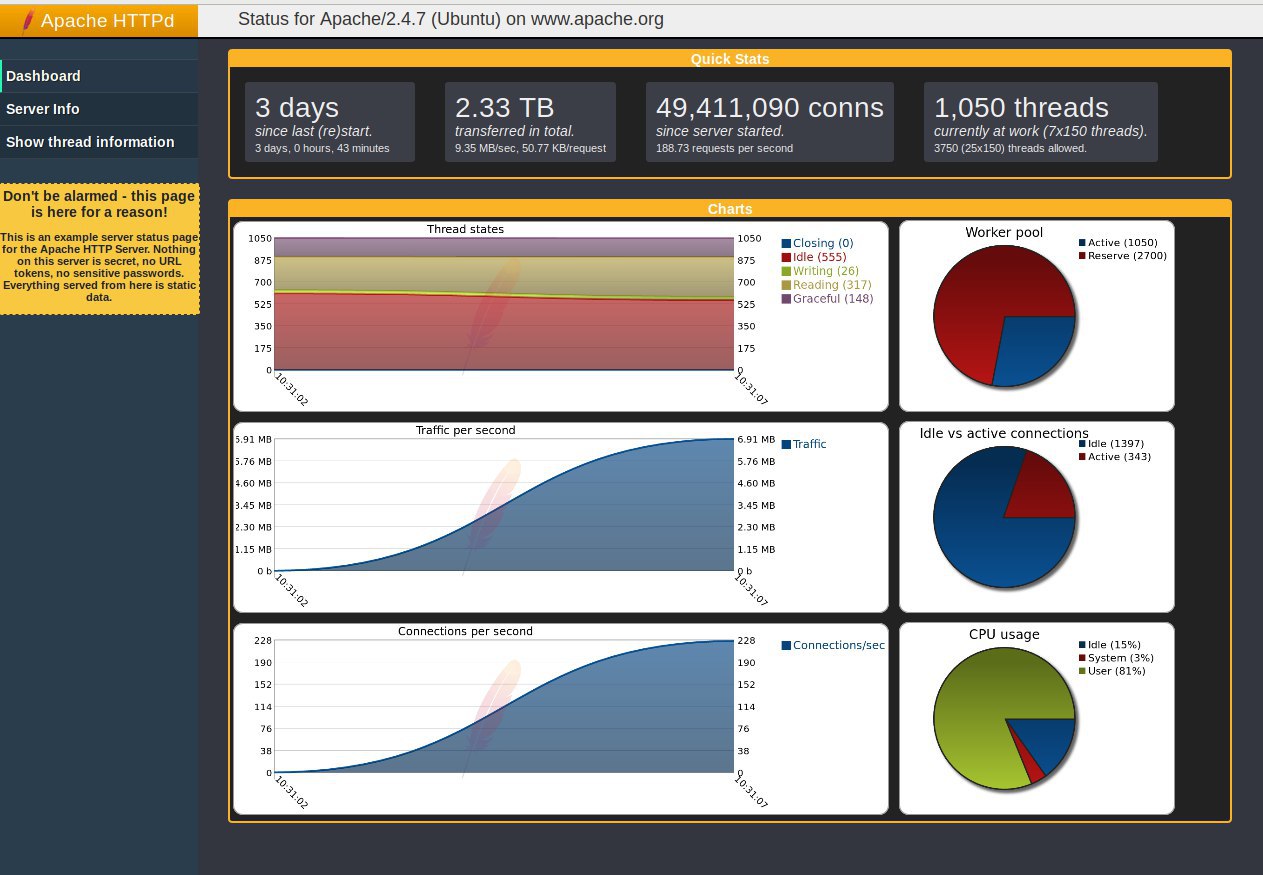
Task: Click the 3 days uptime stat card
Action: click(x=330, y=122)
